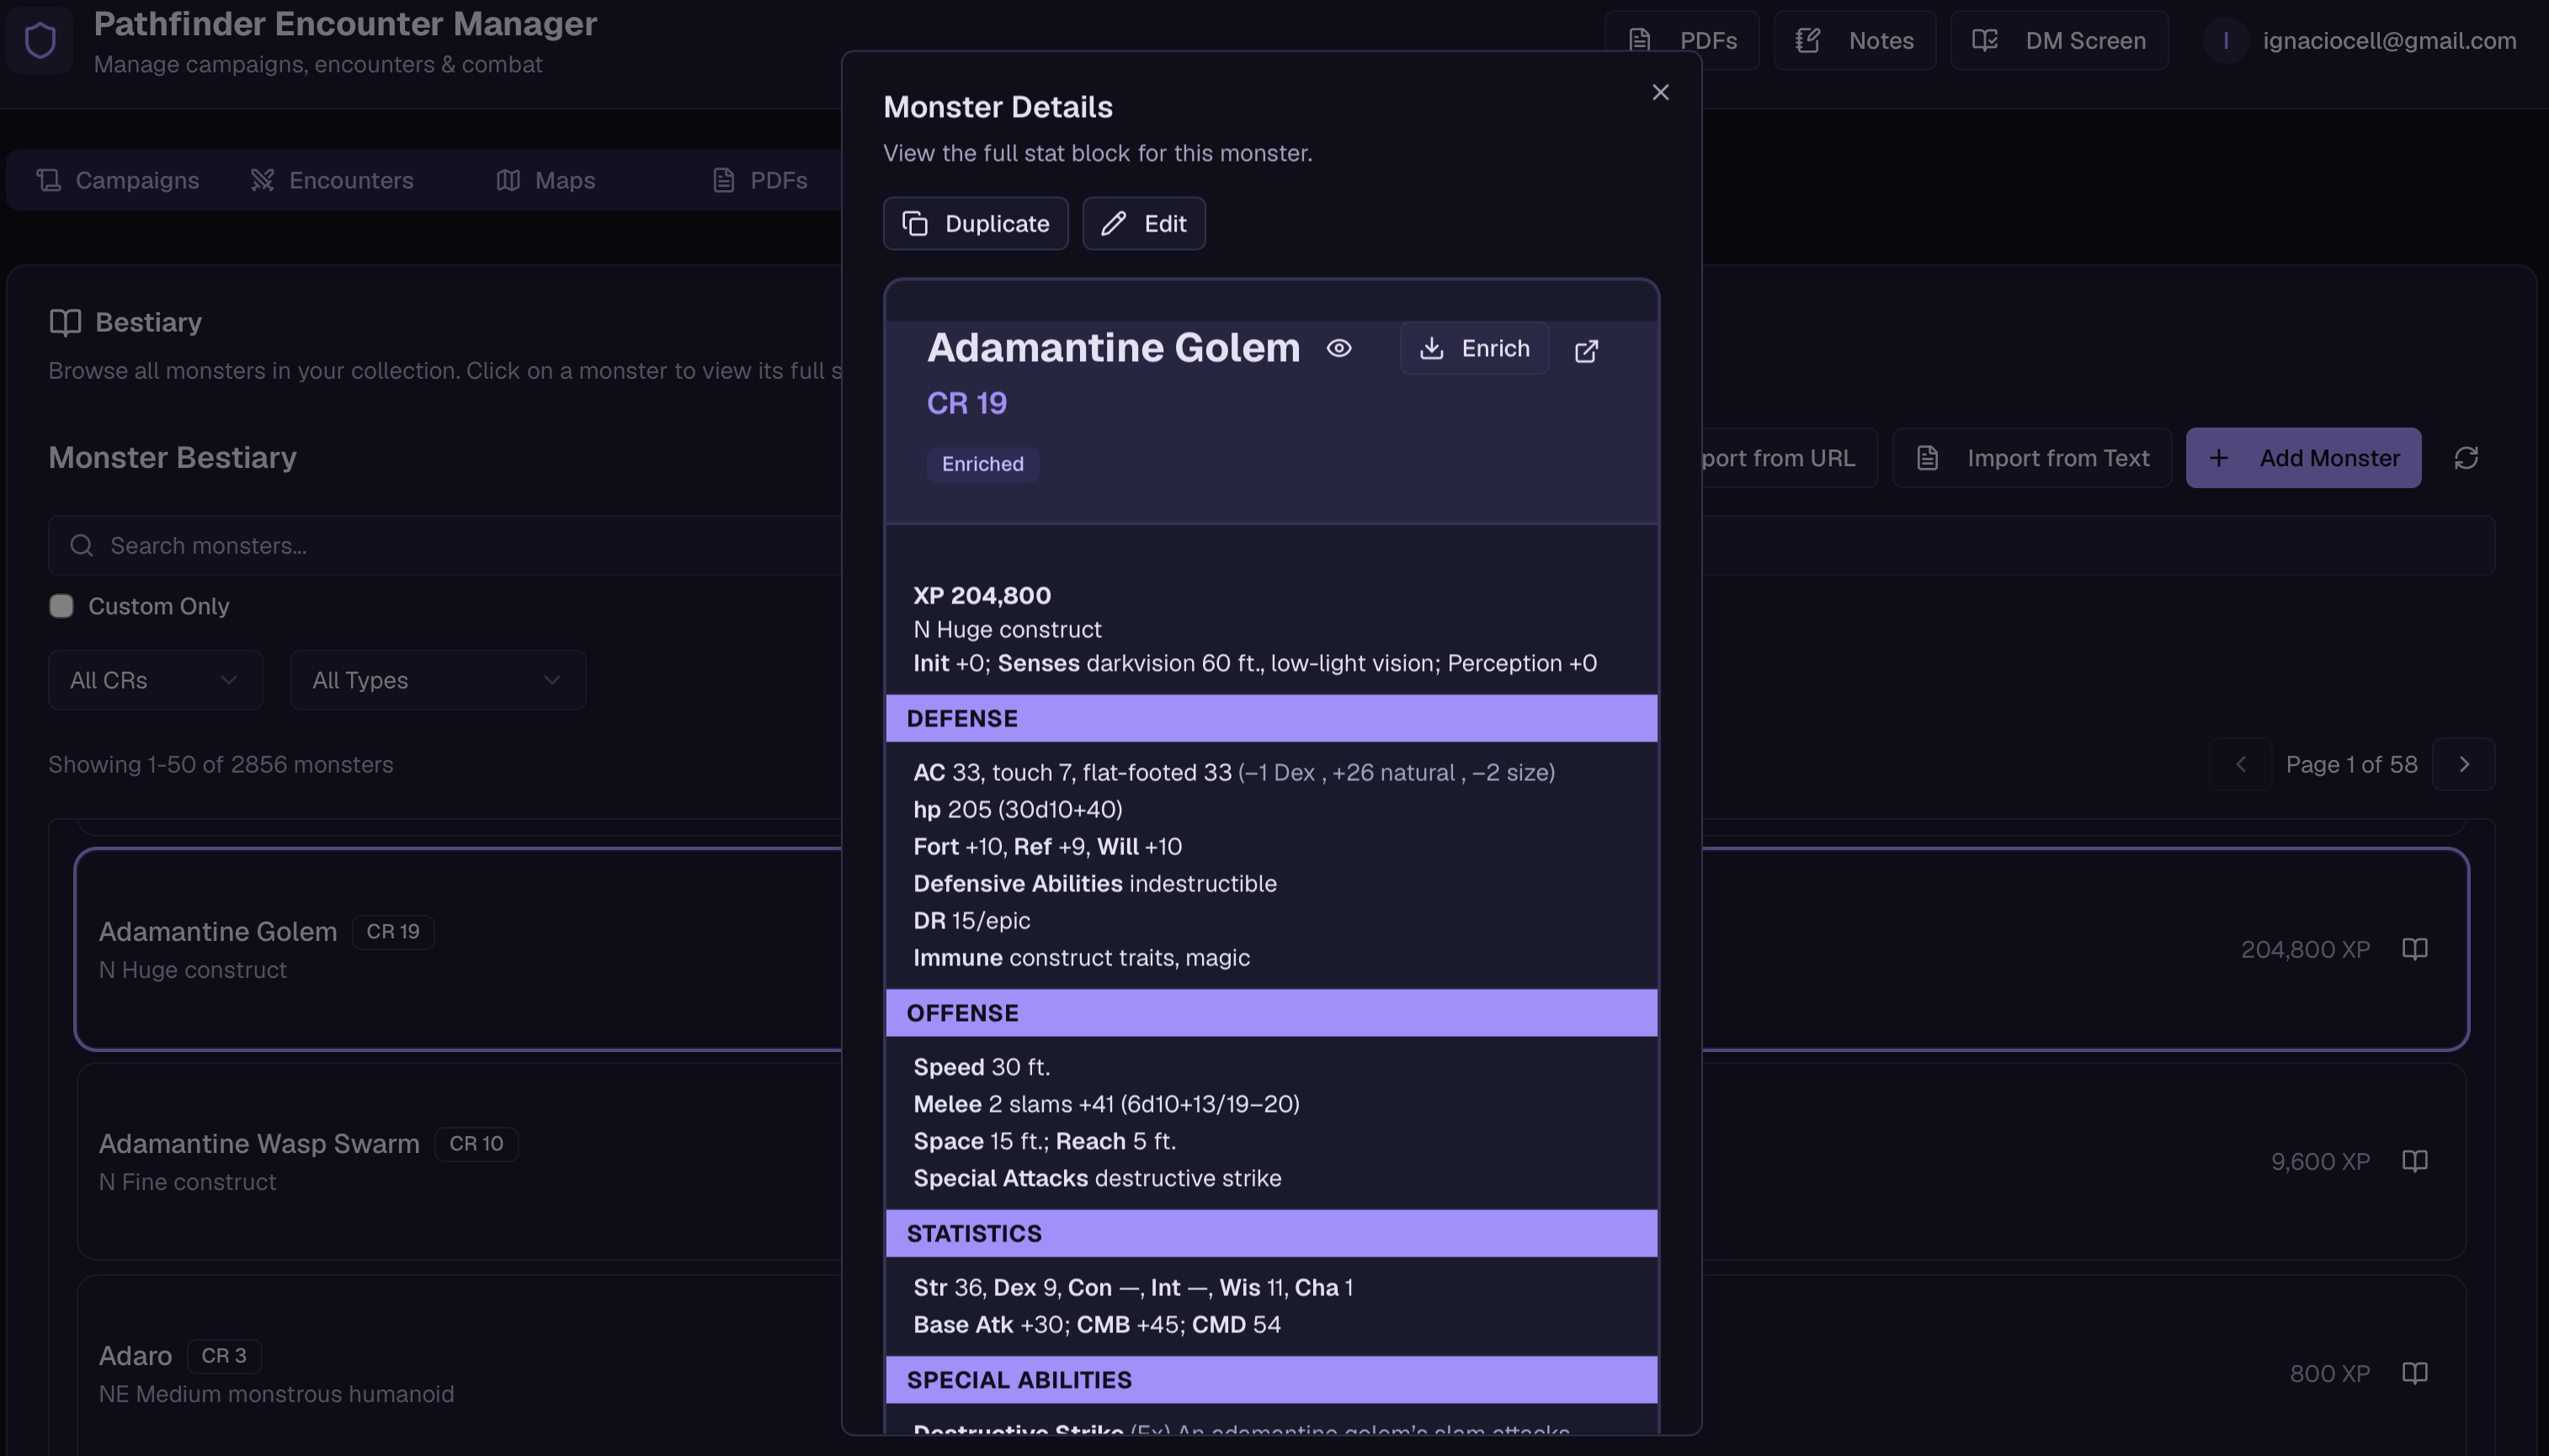
Task: Click the Page 1 of 58 indicator
Action: (2352, 765)
